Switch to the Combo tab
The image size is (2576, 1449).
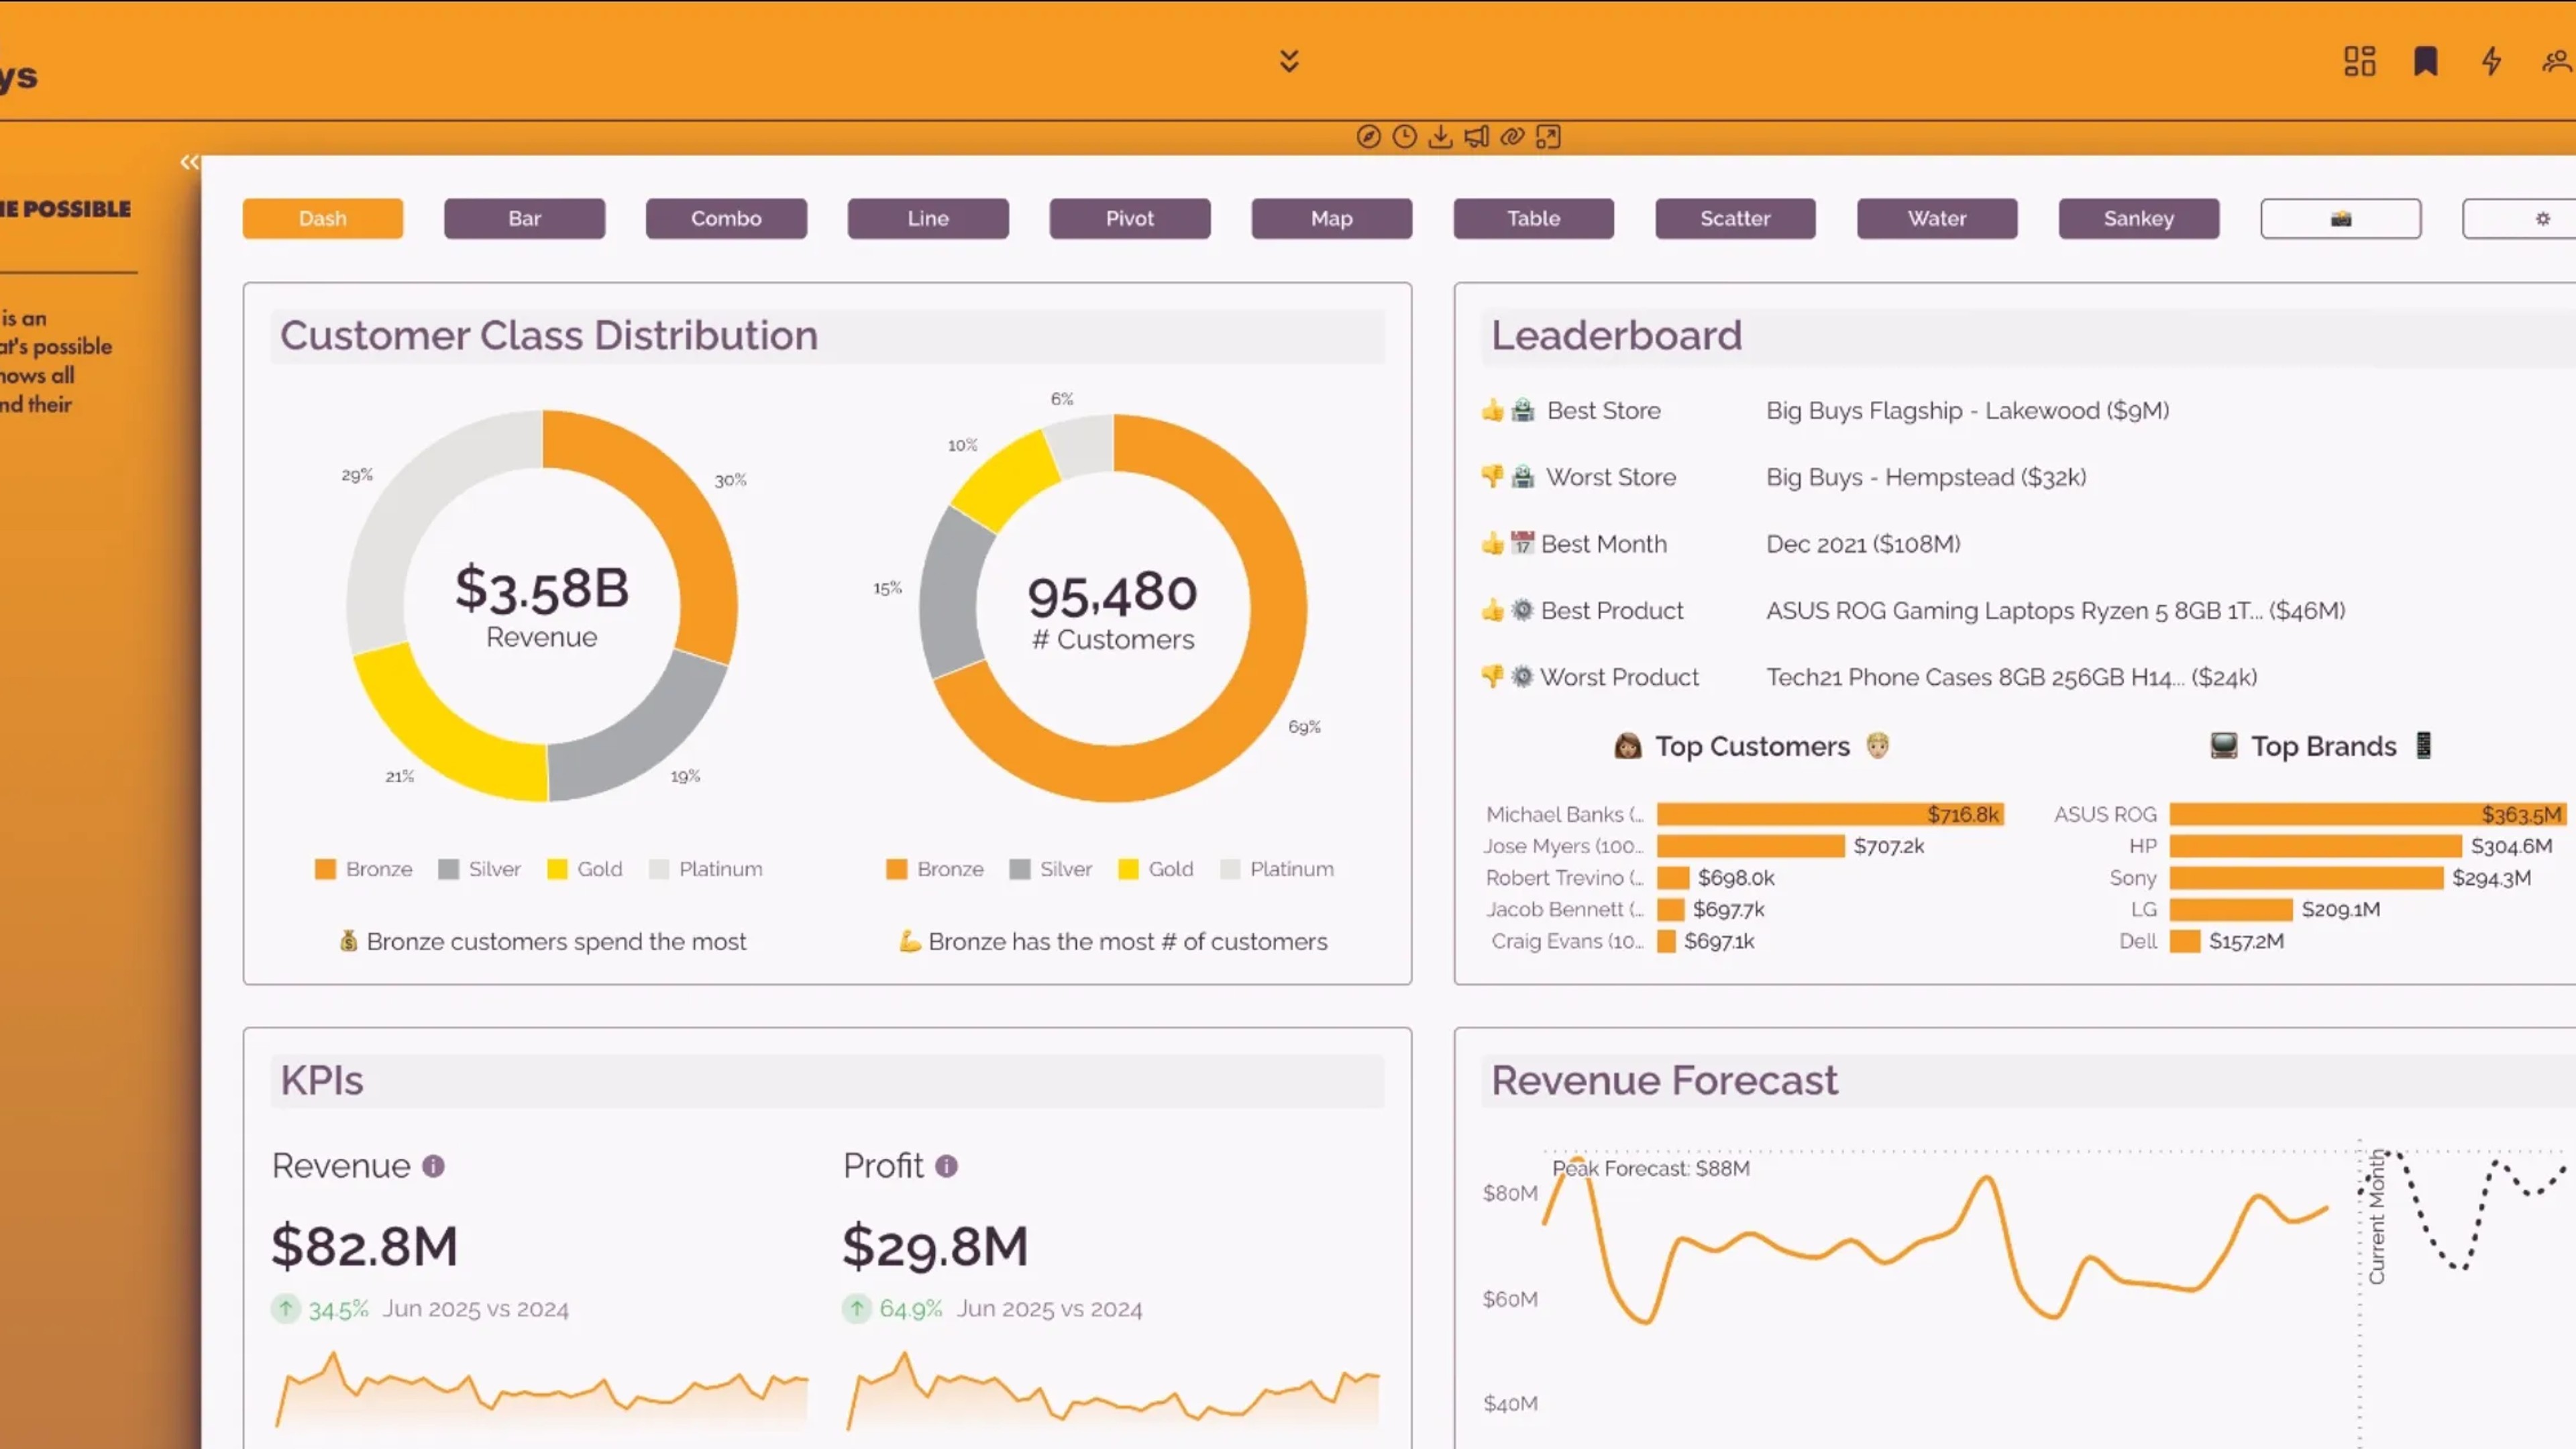727,218
